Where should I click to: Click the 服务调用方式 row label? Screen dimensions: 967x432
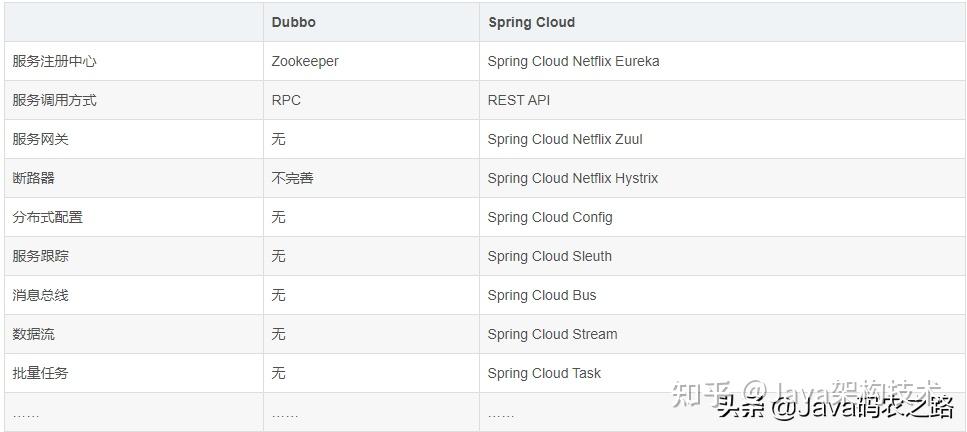[x=54, y=100]
